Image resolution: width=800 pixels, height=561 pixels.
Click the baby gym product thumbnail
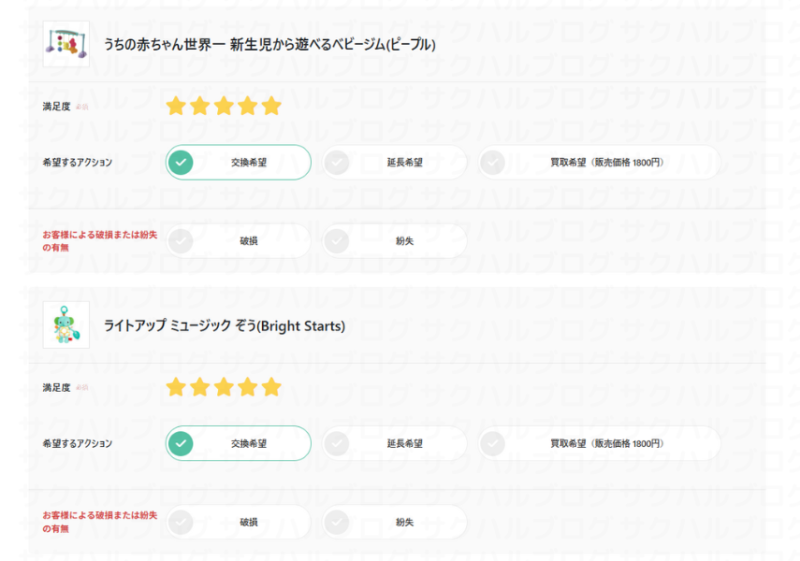66,44
